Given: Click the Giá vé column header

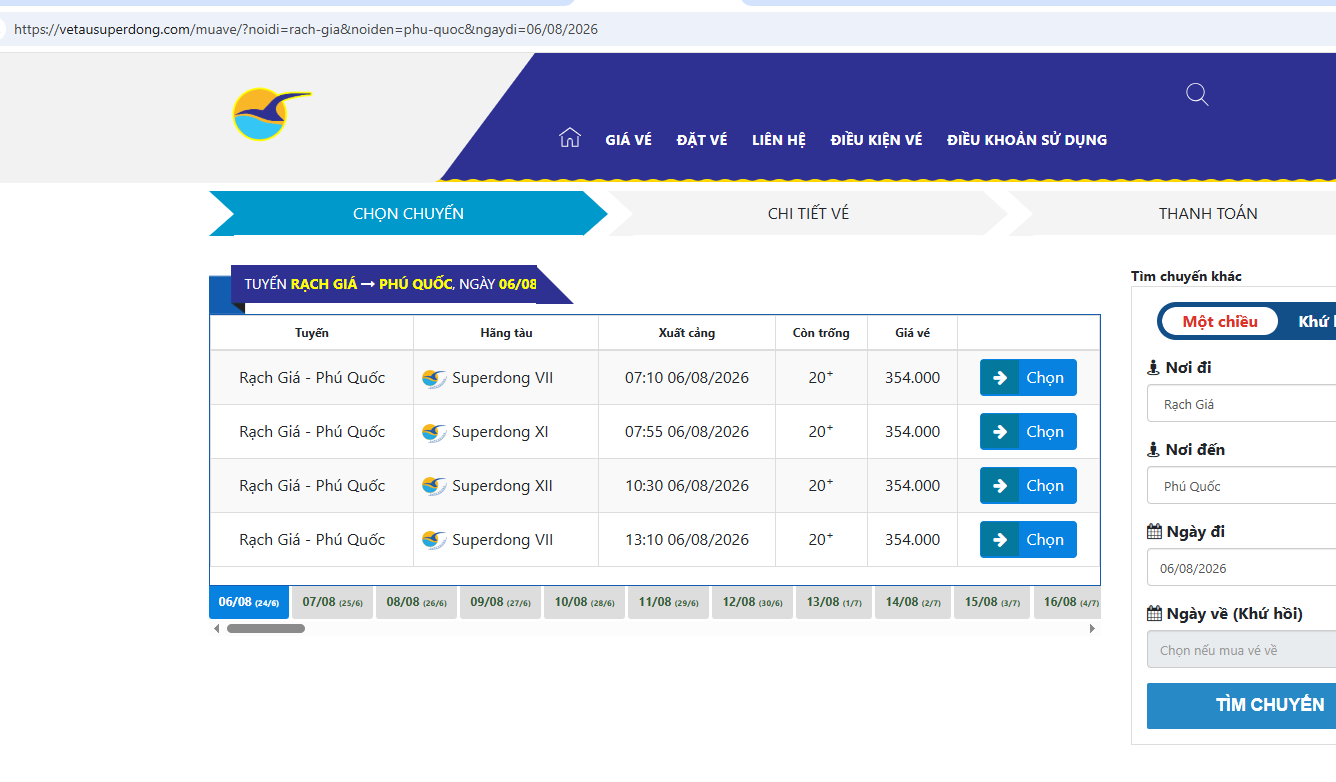Looking at the screenshot, I should click(x=912, y=333).
